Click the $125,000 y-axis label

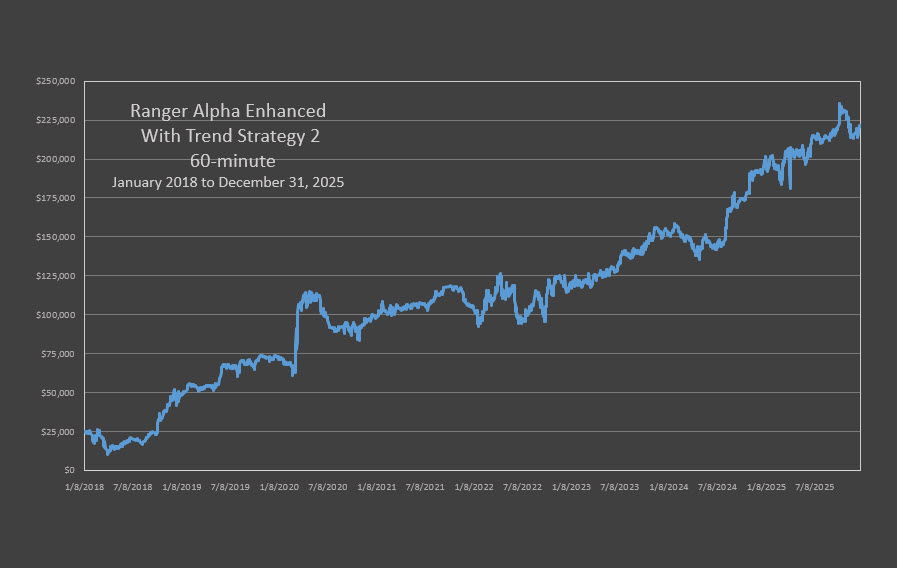(x=55, y=276)
